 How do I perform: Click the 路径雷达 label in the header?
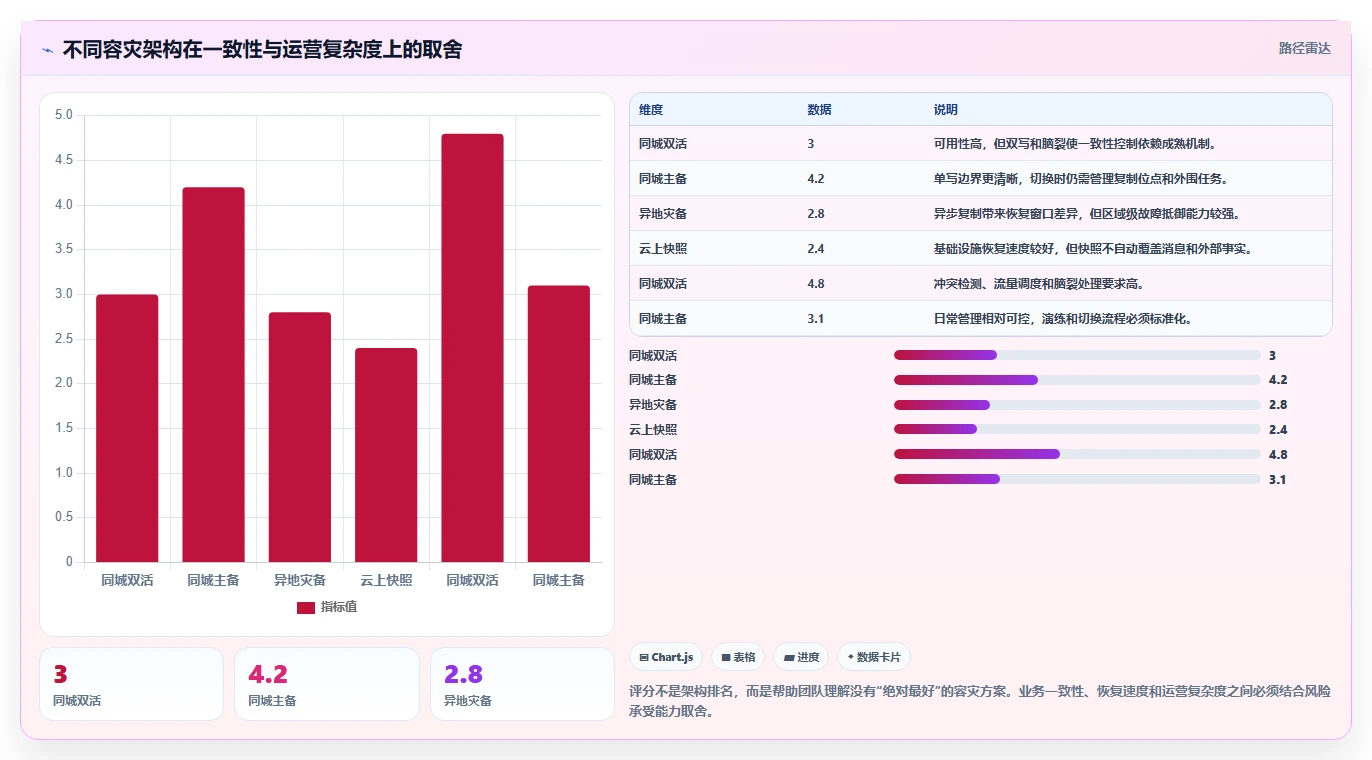1305,48
